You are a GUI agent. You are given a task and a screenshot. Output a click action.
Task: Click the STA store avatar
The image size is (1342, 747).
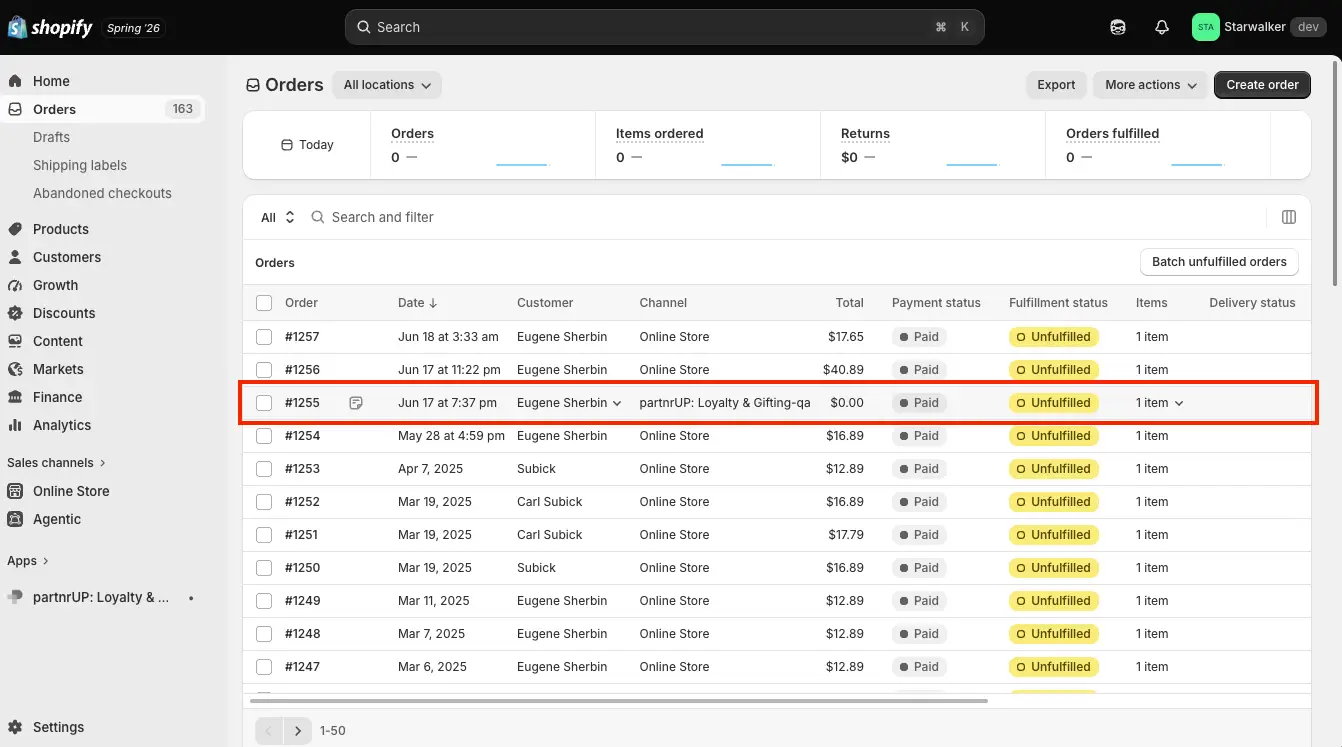(1205, 27)
